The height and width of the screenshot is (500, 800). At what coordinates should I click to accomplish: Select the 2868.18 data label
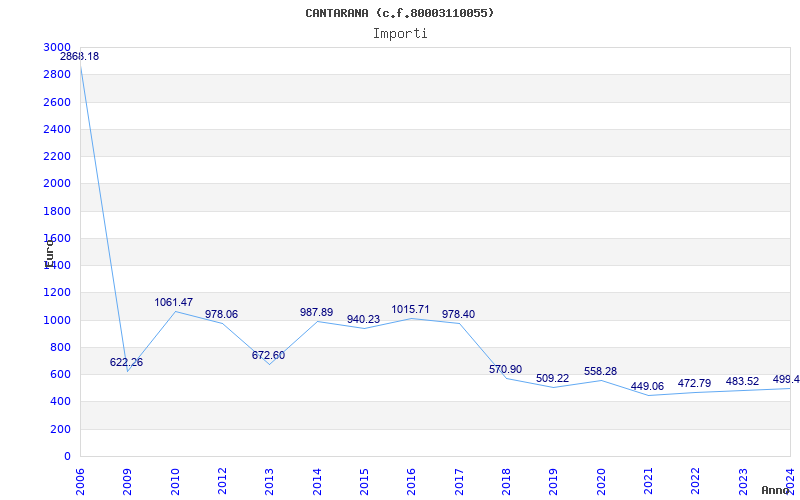pos(80,57)
